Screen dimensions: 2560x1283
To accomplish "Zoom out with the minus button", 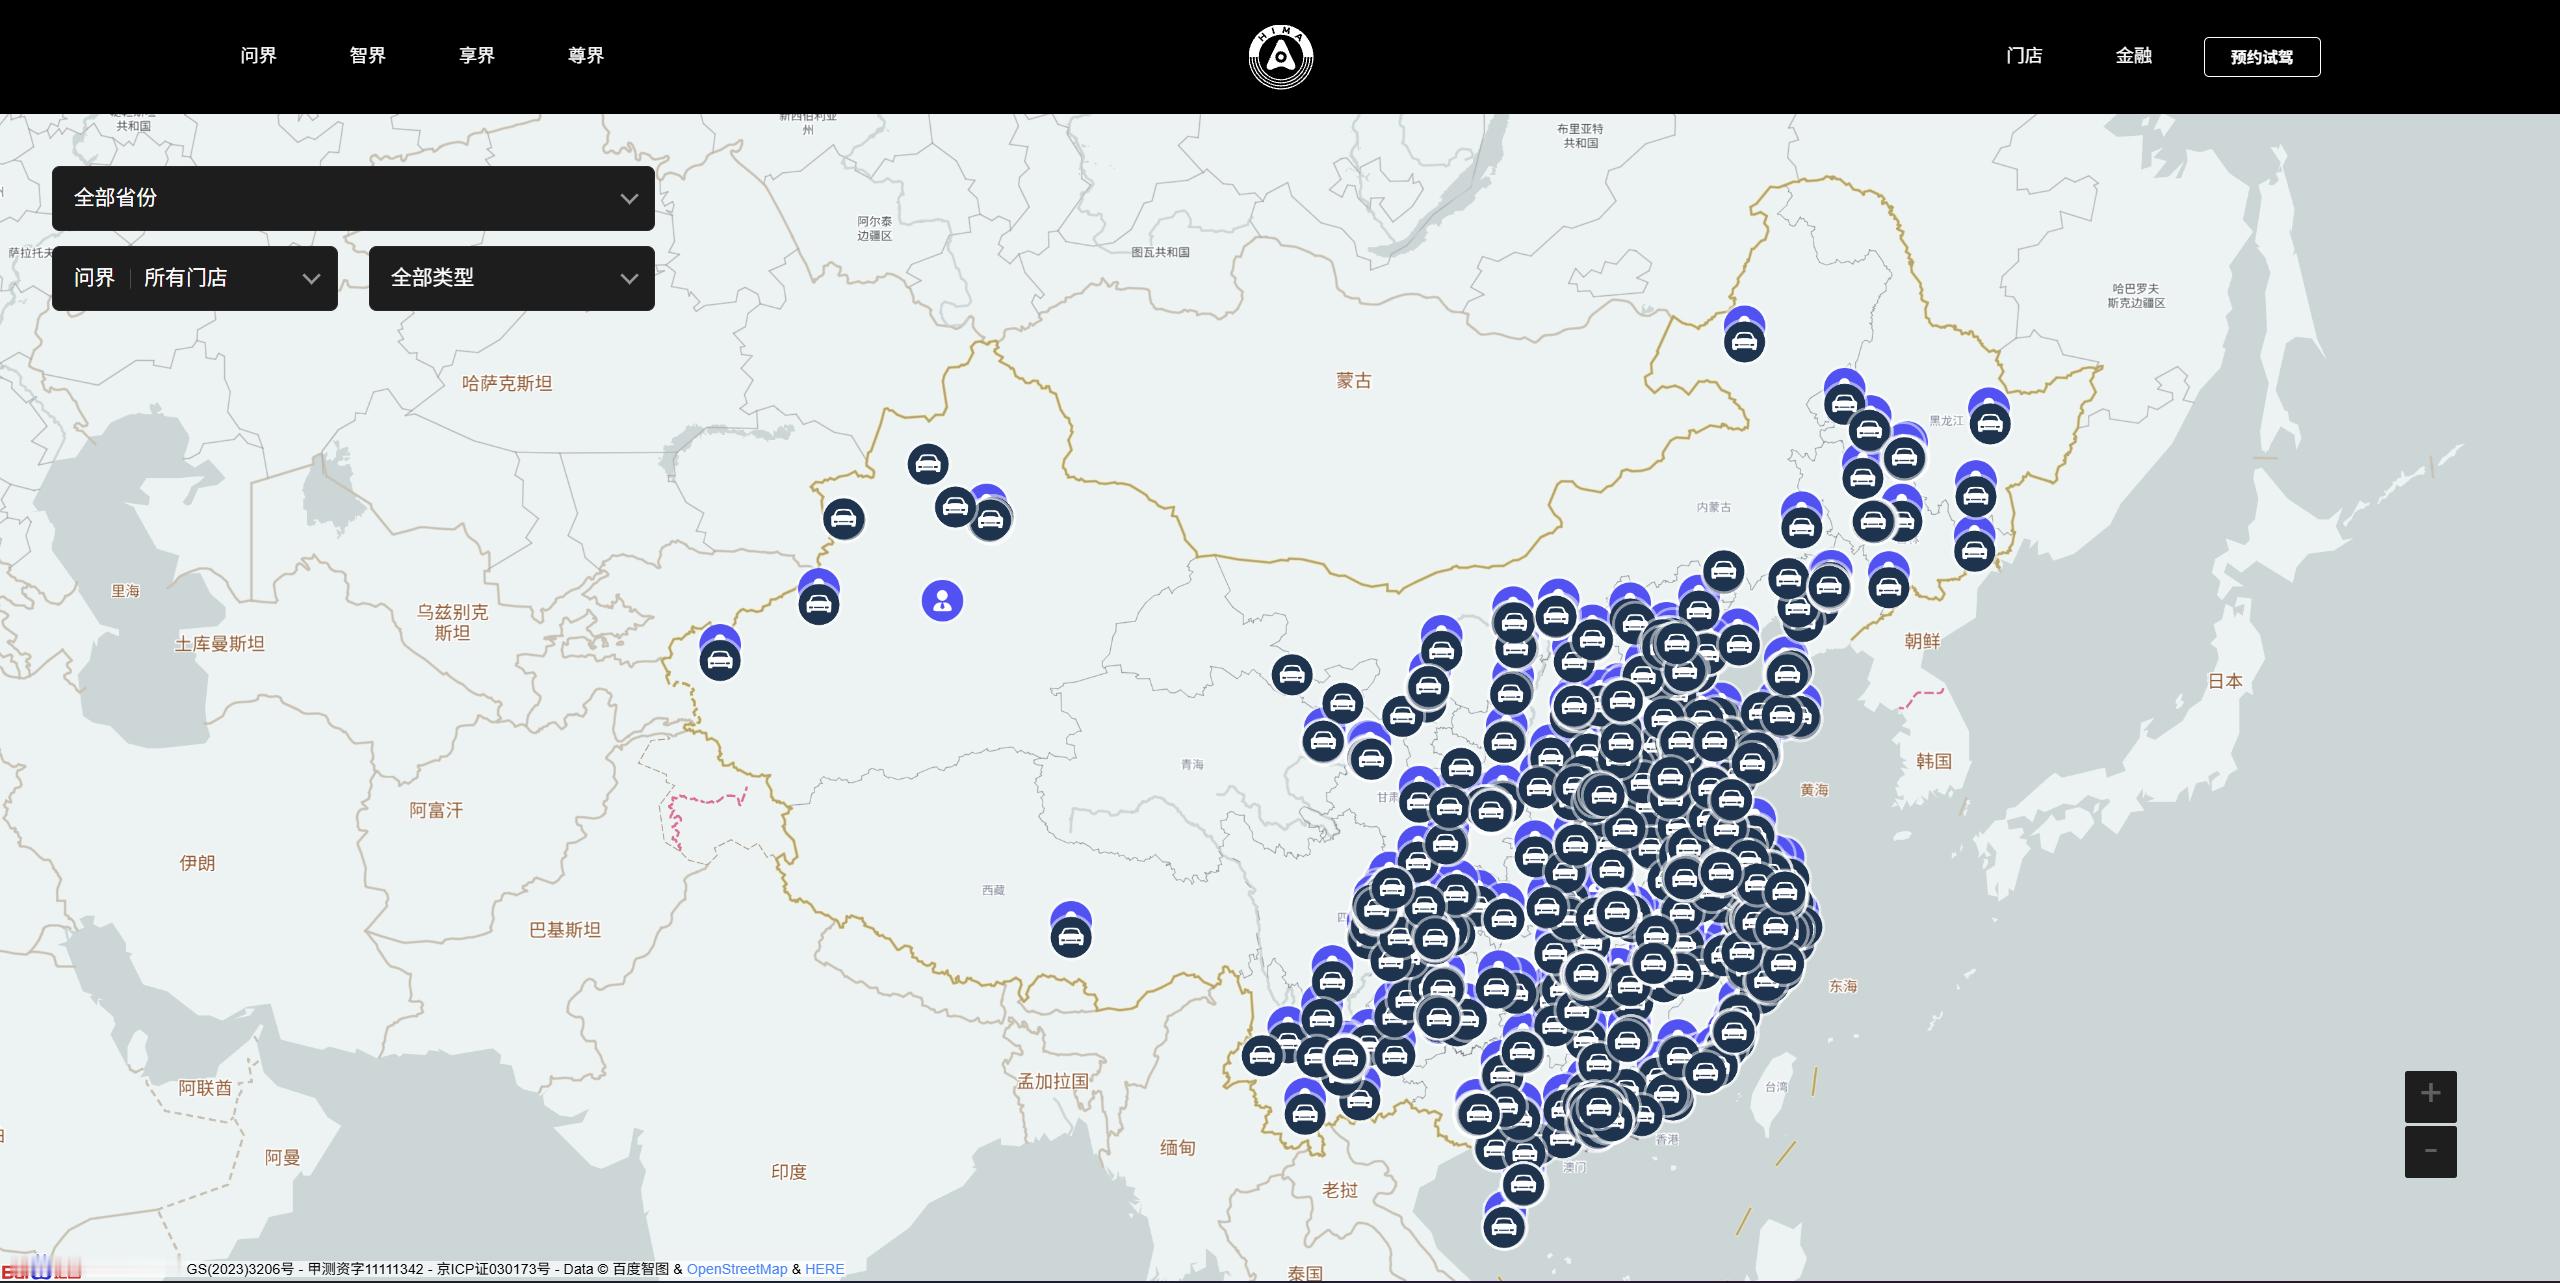I will (2431, 1151).
